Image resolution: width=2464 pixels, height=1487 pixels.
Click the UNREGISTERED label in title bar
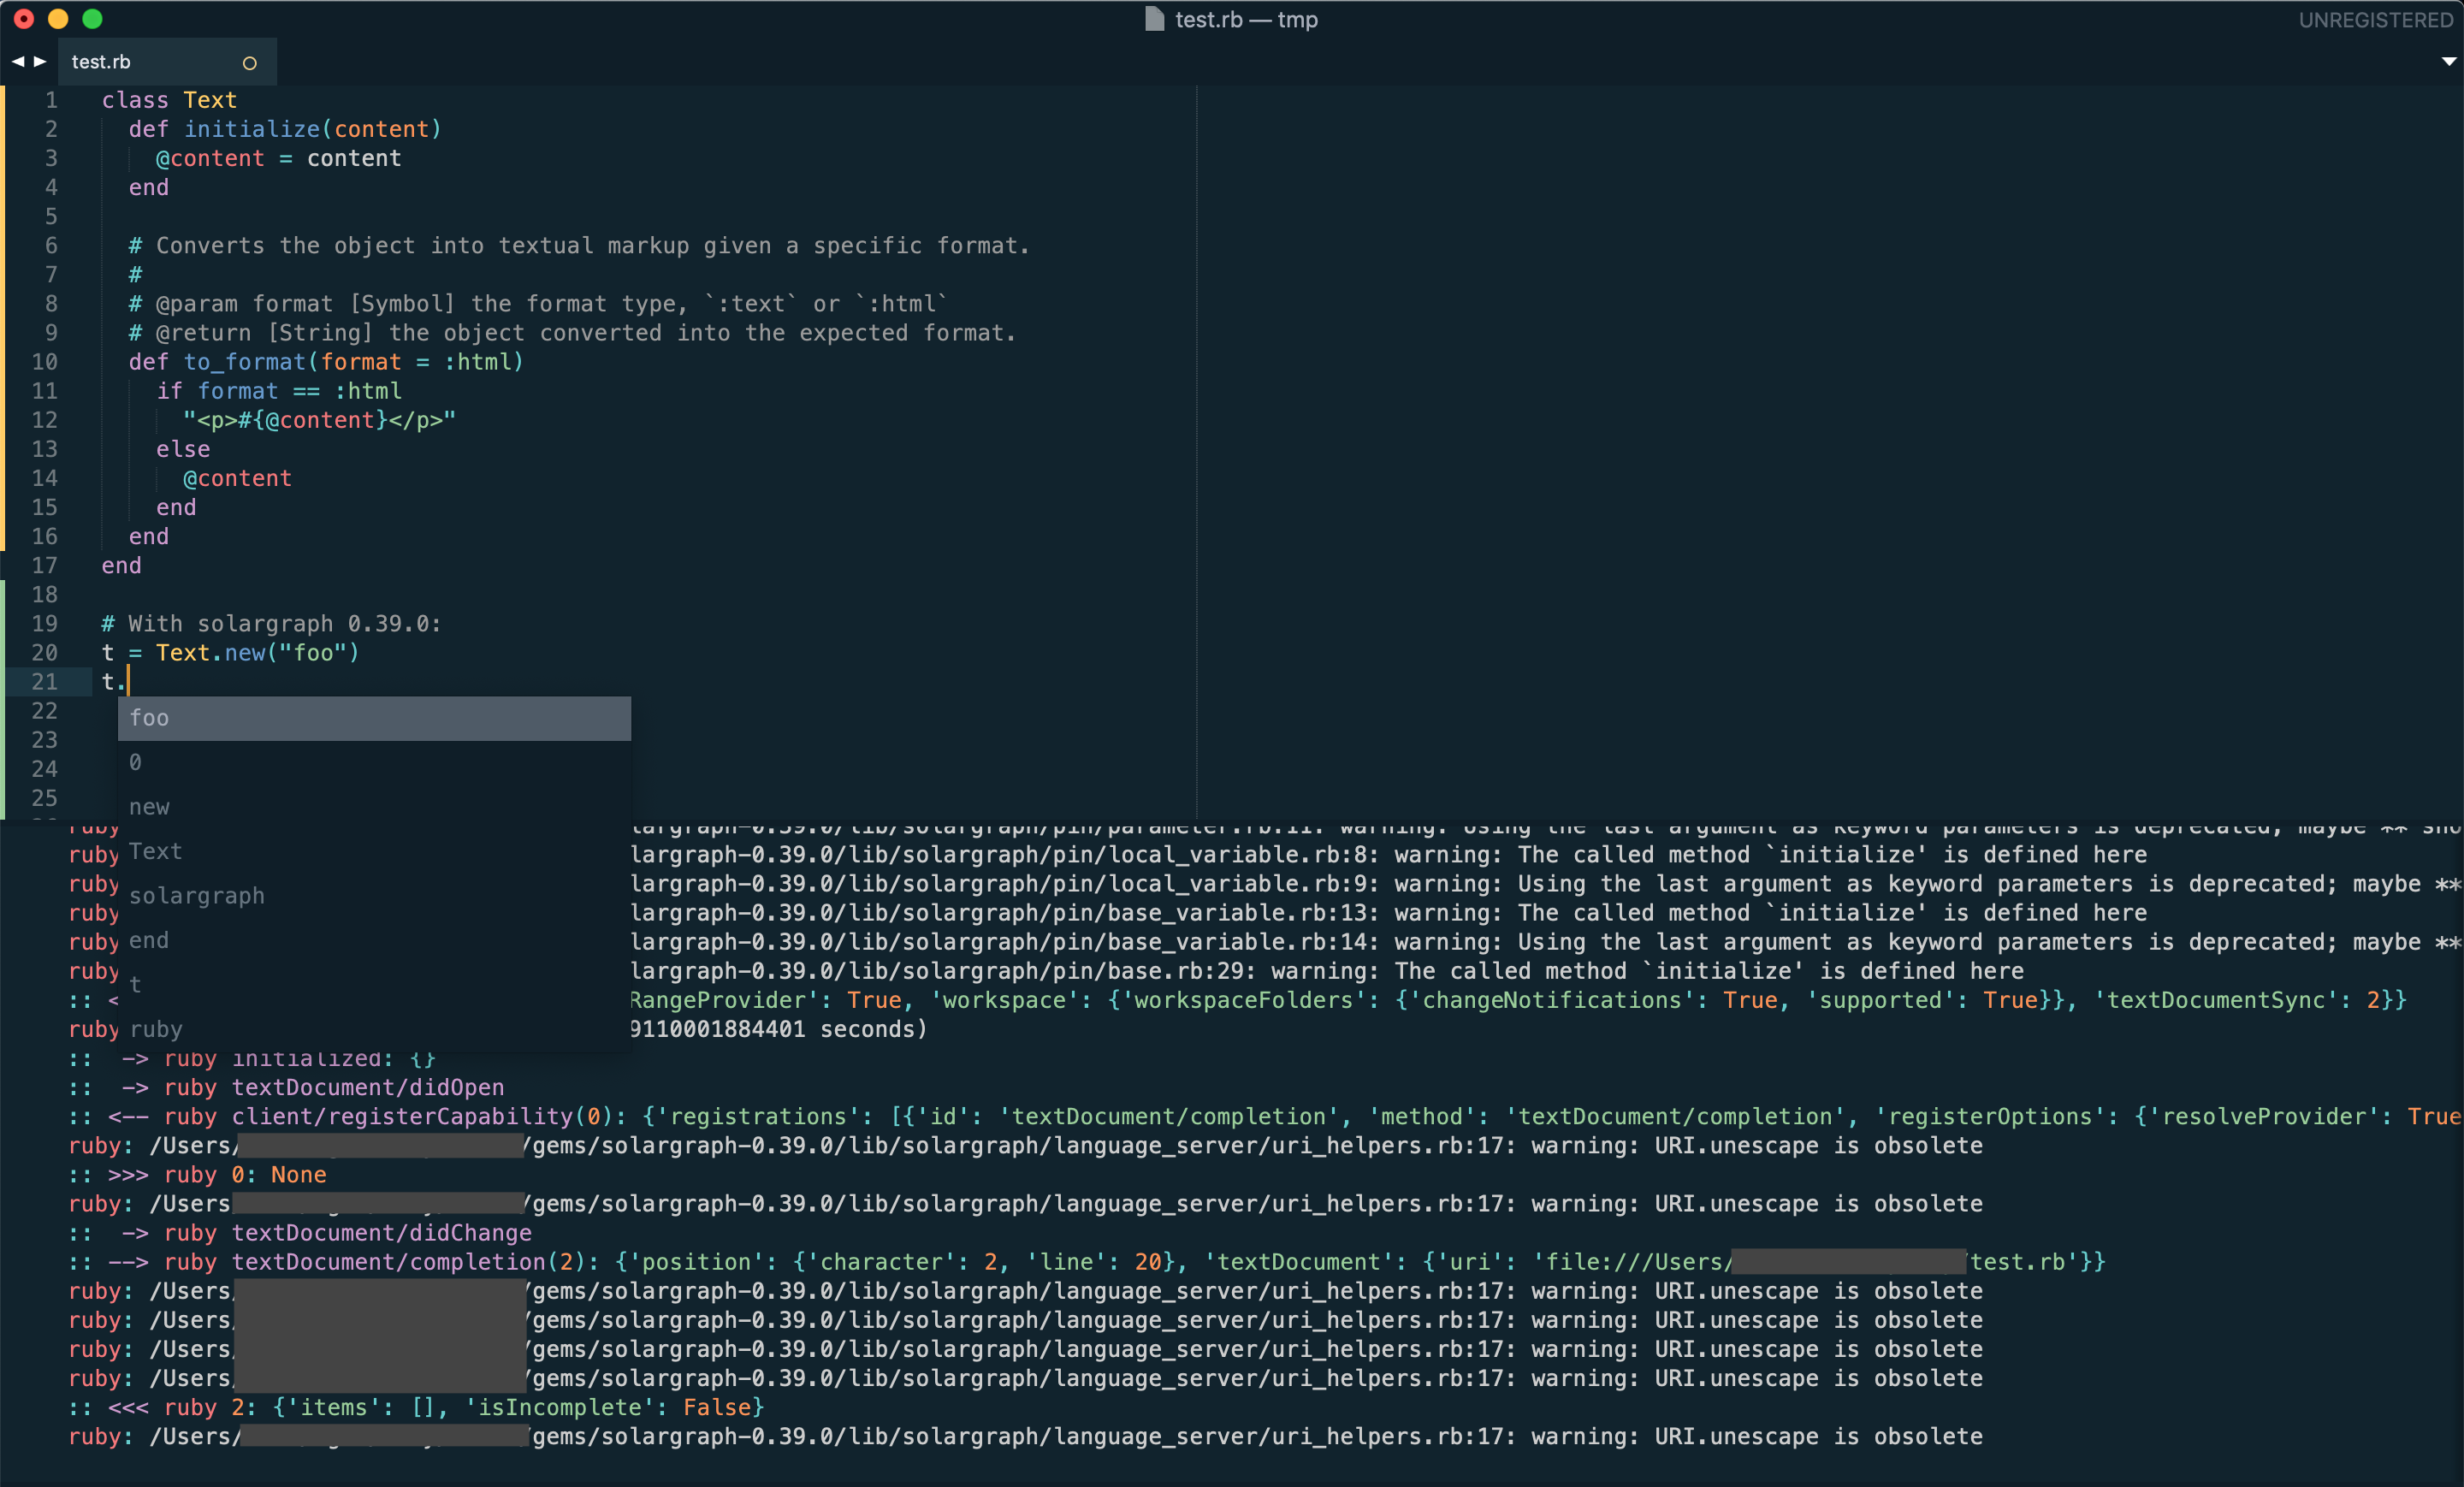[x=2375, y=20]
